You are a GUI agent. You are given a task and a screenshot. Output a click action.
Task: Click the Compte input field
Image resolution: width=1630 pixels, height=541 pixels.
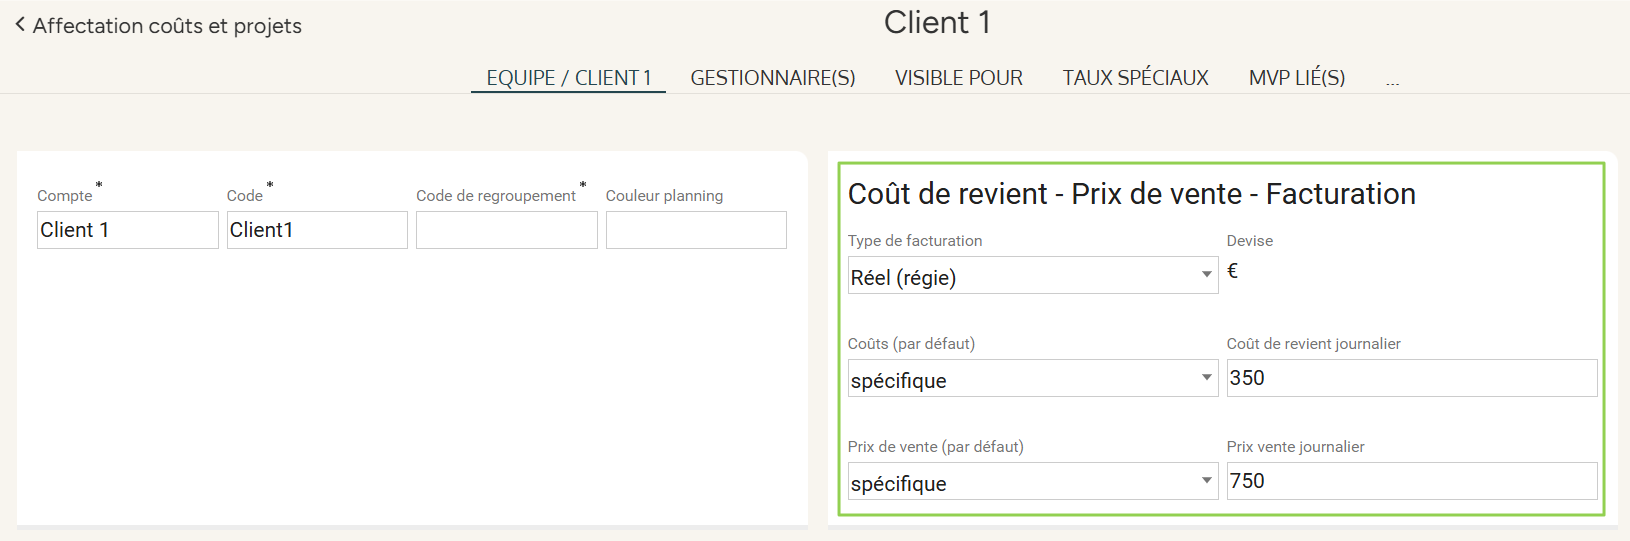pos(127,230)
